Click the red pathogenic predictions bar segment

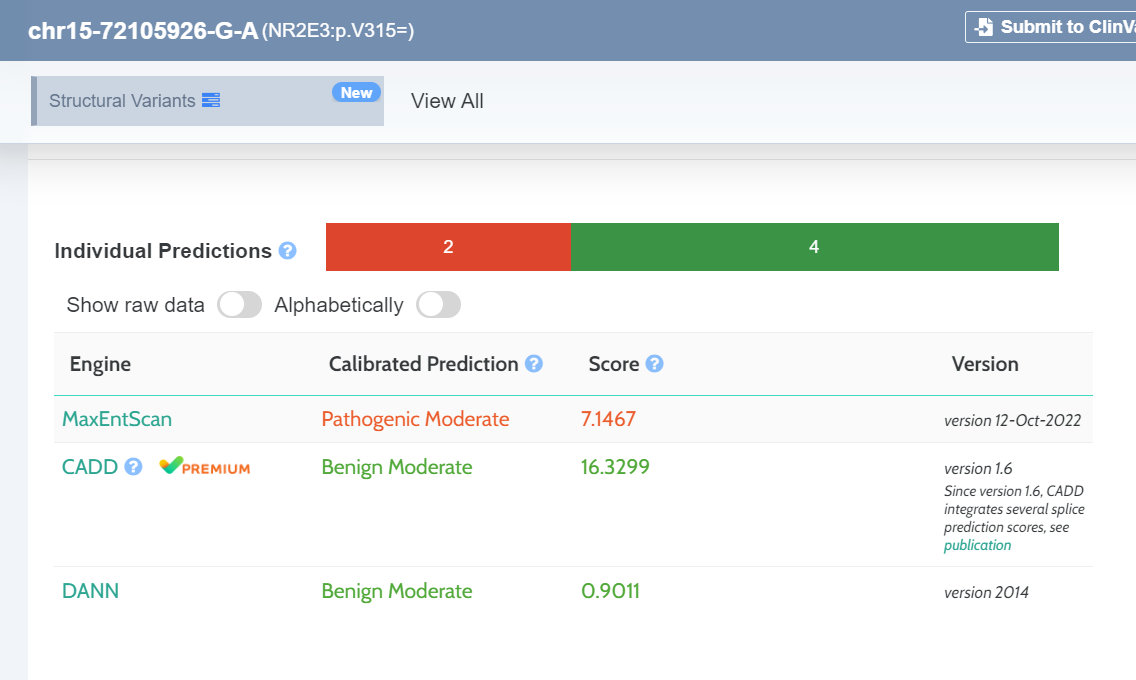point(448,247)
